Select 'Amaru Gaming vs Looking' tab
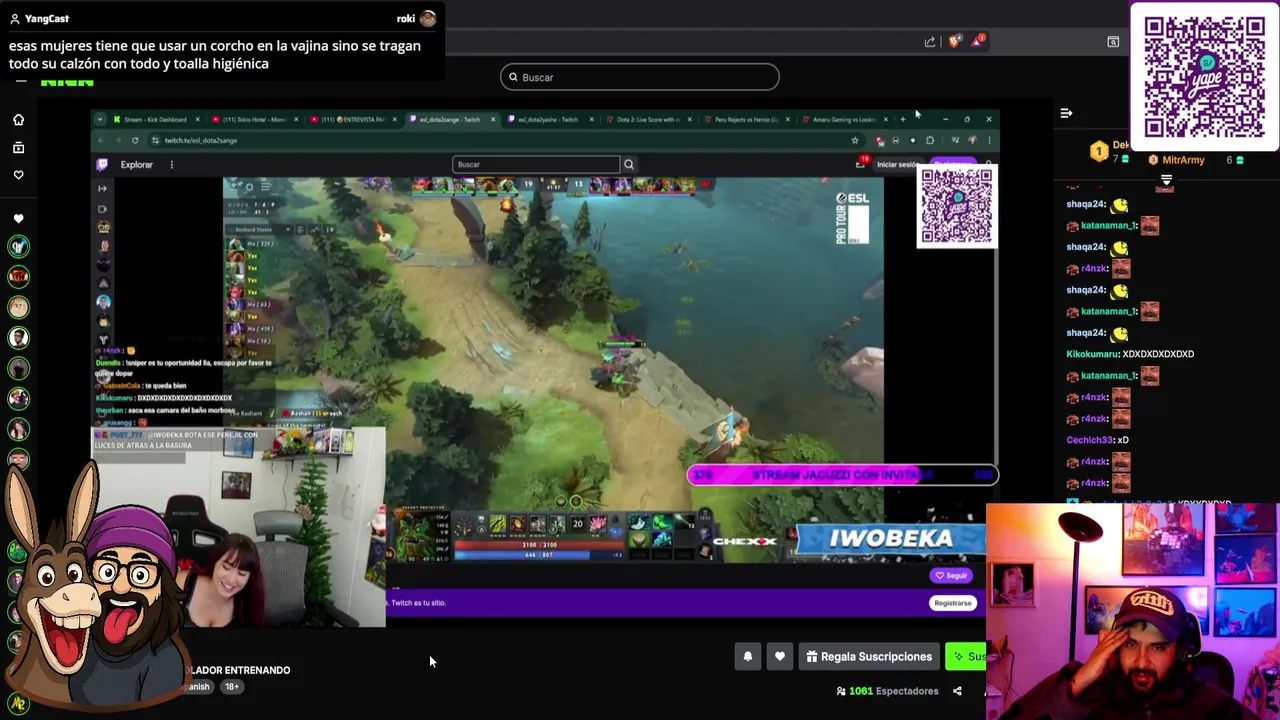 coord(846,119)
